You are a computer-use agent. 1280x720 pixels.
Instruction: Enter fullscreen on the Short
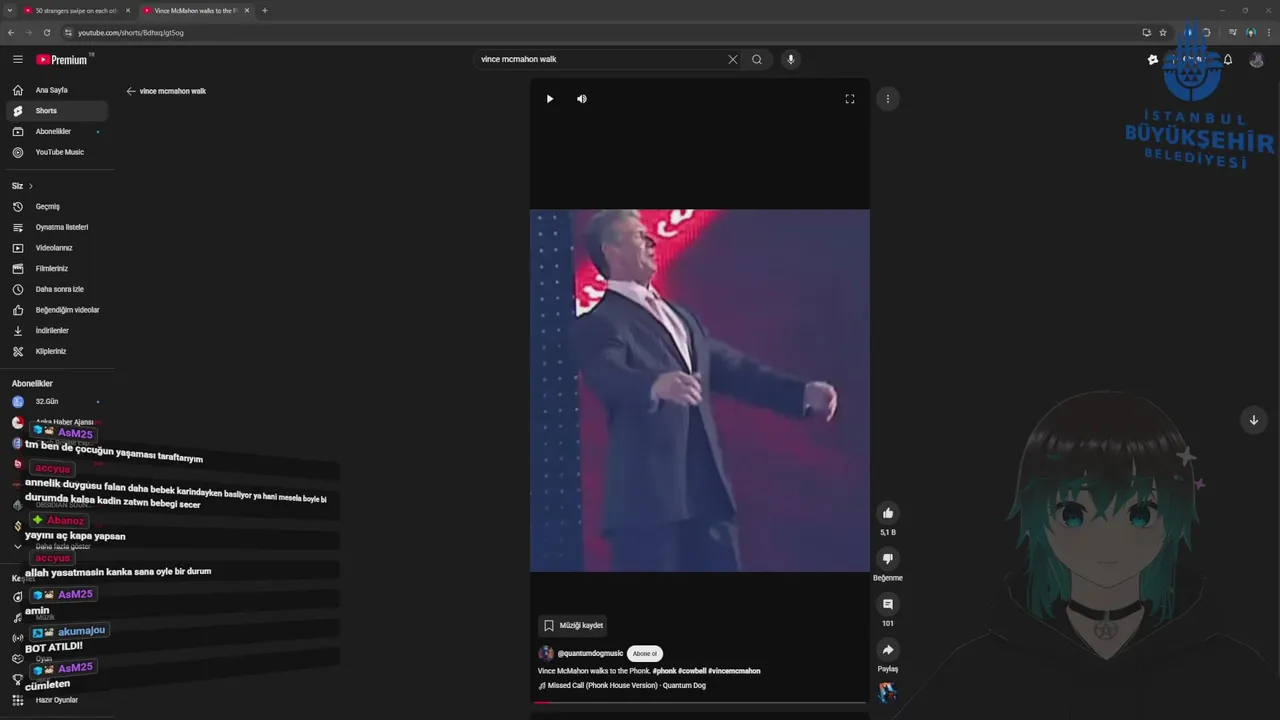[850, 99]
